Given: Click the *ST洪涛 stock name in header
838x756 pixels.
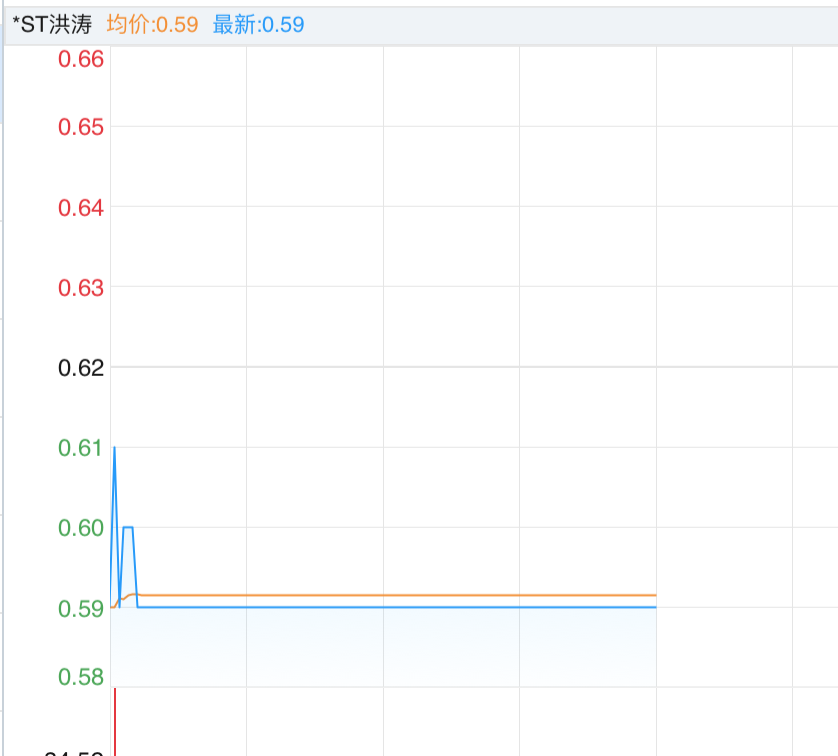Looking at the screenshot, I should (x=51, y=25).
